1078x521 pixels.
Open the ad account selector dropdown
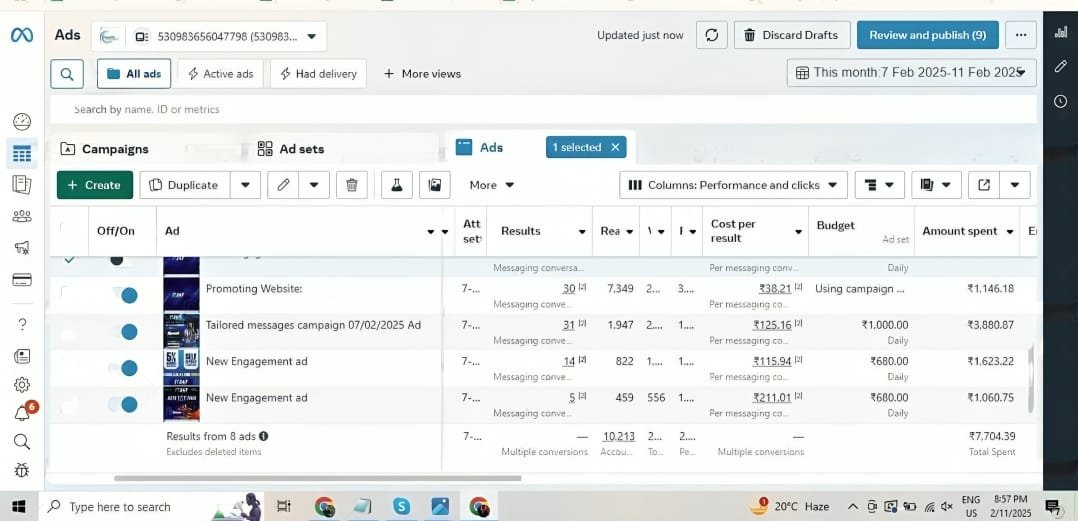[209, 36]
